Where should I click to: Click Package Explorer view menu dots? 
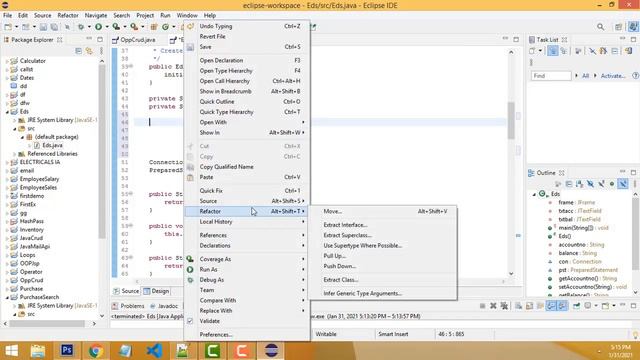pos(101,51)
